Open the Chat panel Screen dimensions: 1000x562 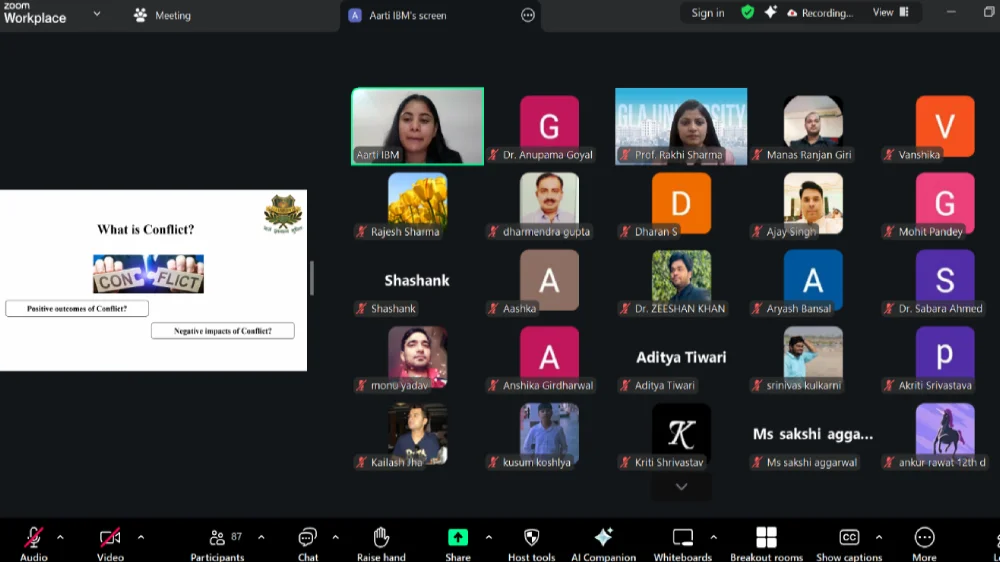(x=308, y=538)
